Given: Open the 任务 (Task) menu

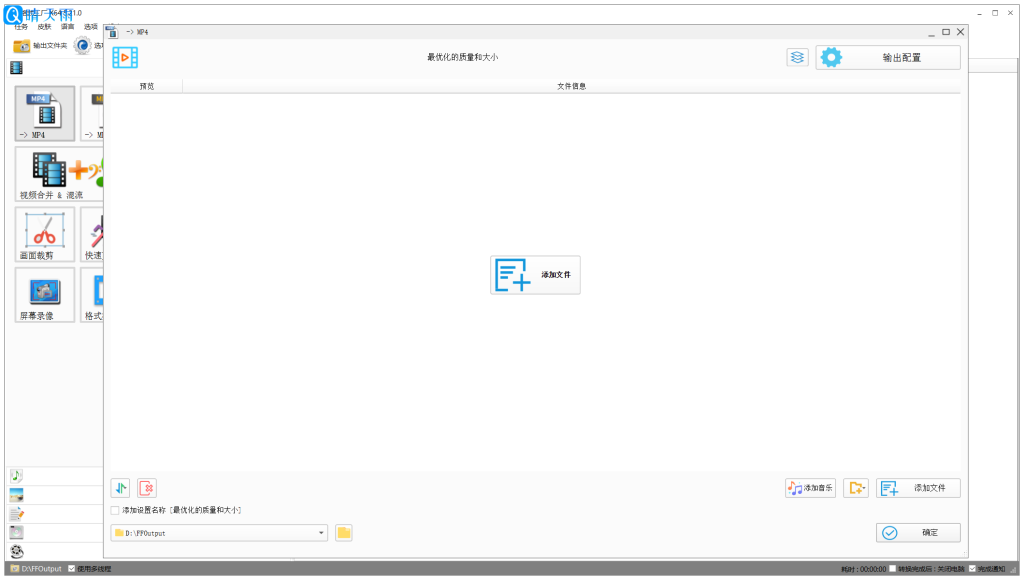Looking at the screenshot, I should (21, 27).
